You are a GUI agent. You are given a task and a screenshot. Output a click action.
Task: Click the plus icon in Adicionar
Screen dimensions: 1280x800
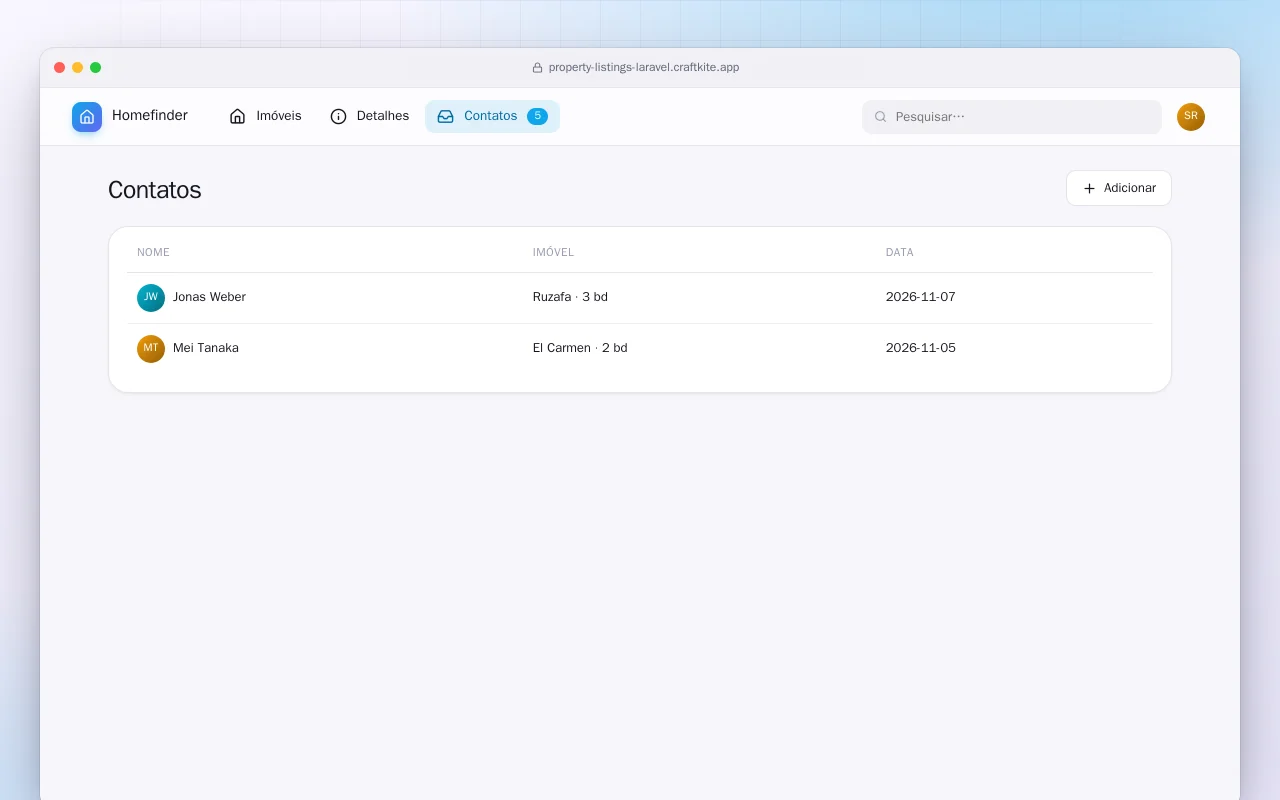(x=1089, y=188)
